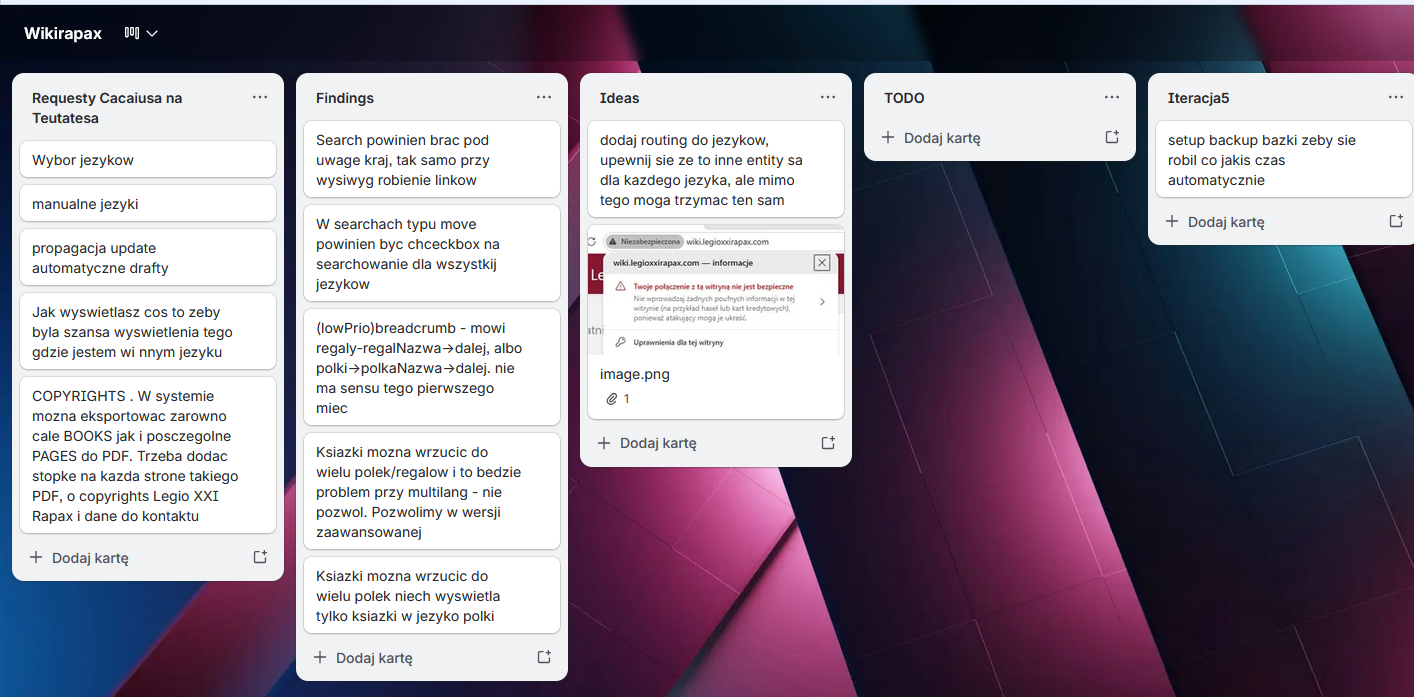Open the Iteracja5 list actions menu

tap(1396, 97)
